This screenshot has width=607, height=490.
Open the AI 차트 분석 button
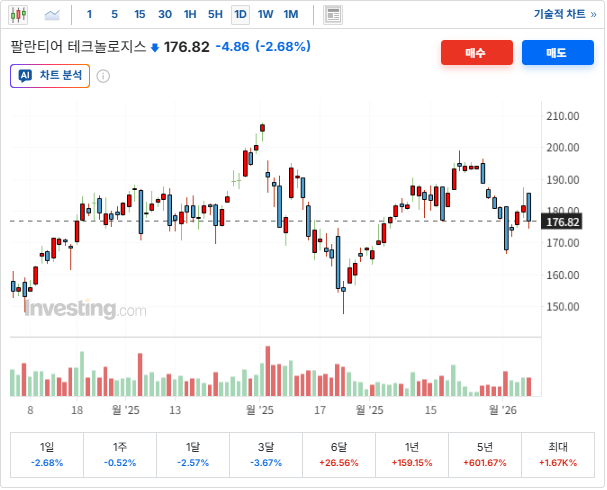click(50, 76)
